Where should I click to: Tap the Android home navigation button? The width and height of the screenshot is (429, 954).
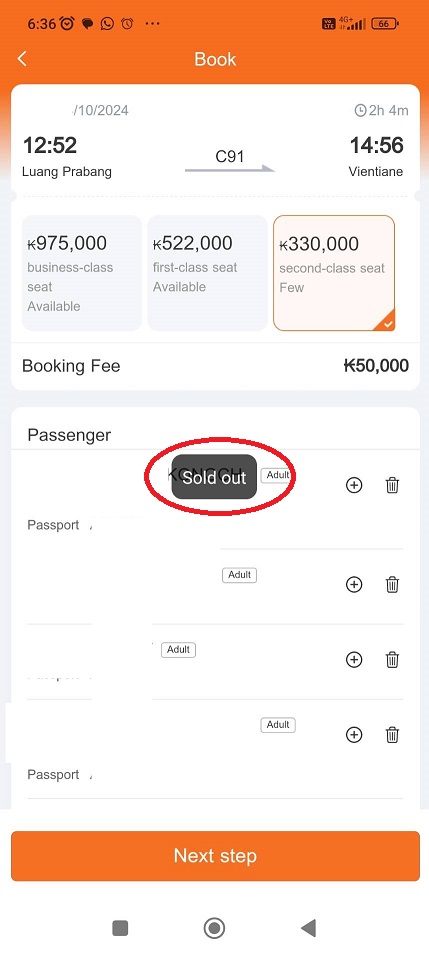[x=214, y=928]
